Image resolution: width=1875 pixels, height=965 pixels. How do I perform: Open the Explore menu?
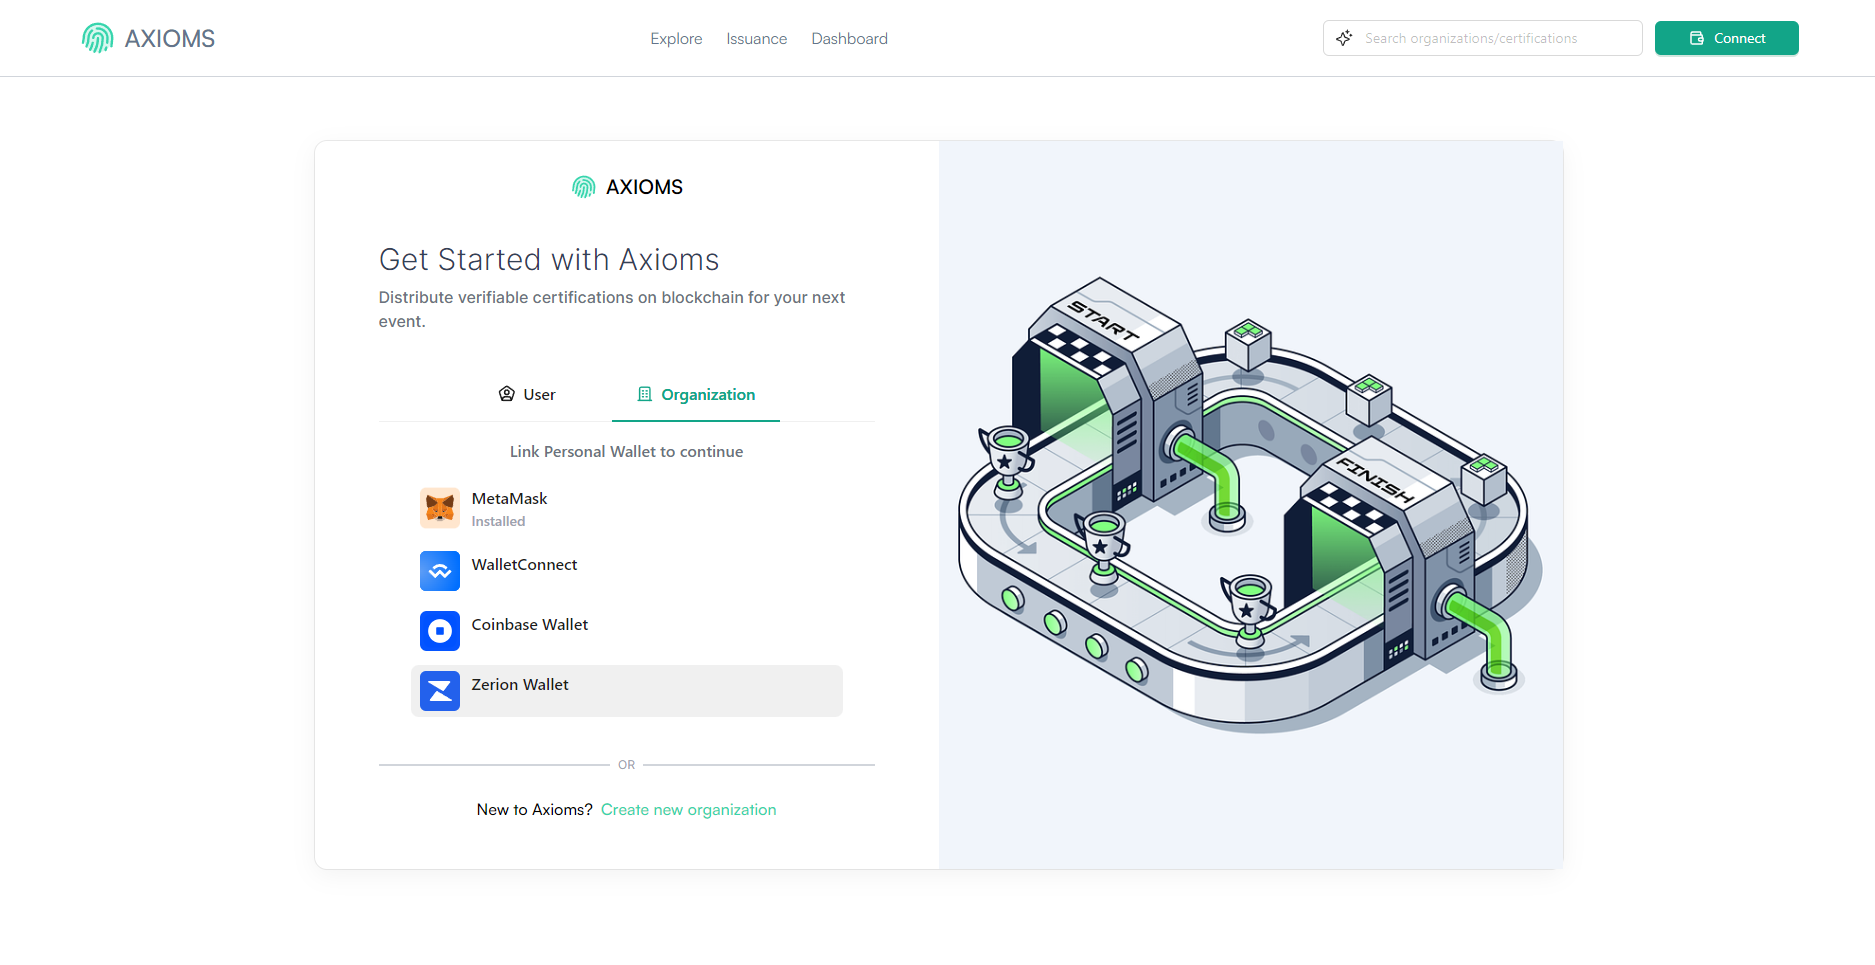676,38
